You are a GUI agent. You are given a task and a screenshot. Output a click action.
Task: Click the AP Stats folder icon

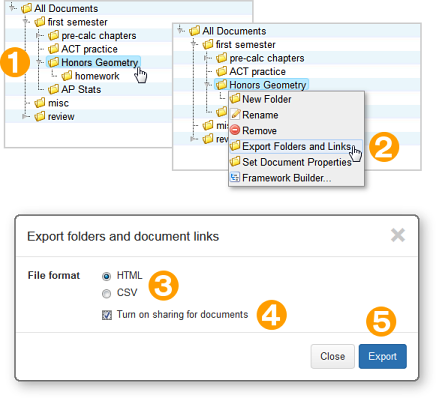pyautogui.click(x=53, y=89)
